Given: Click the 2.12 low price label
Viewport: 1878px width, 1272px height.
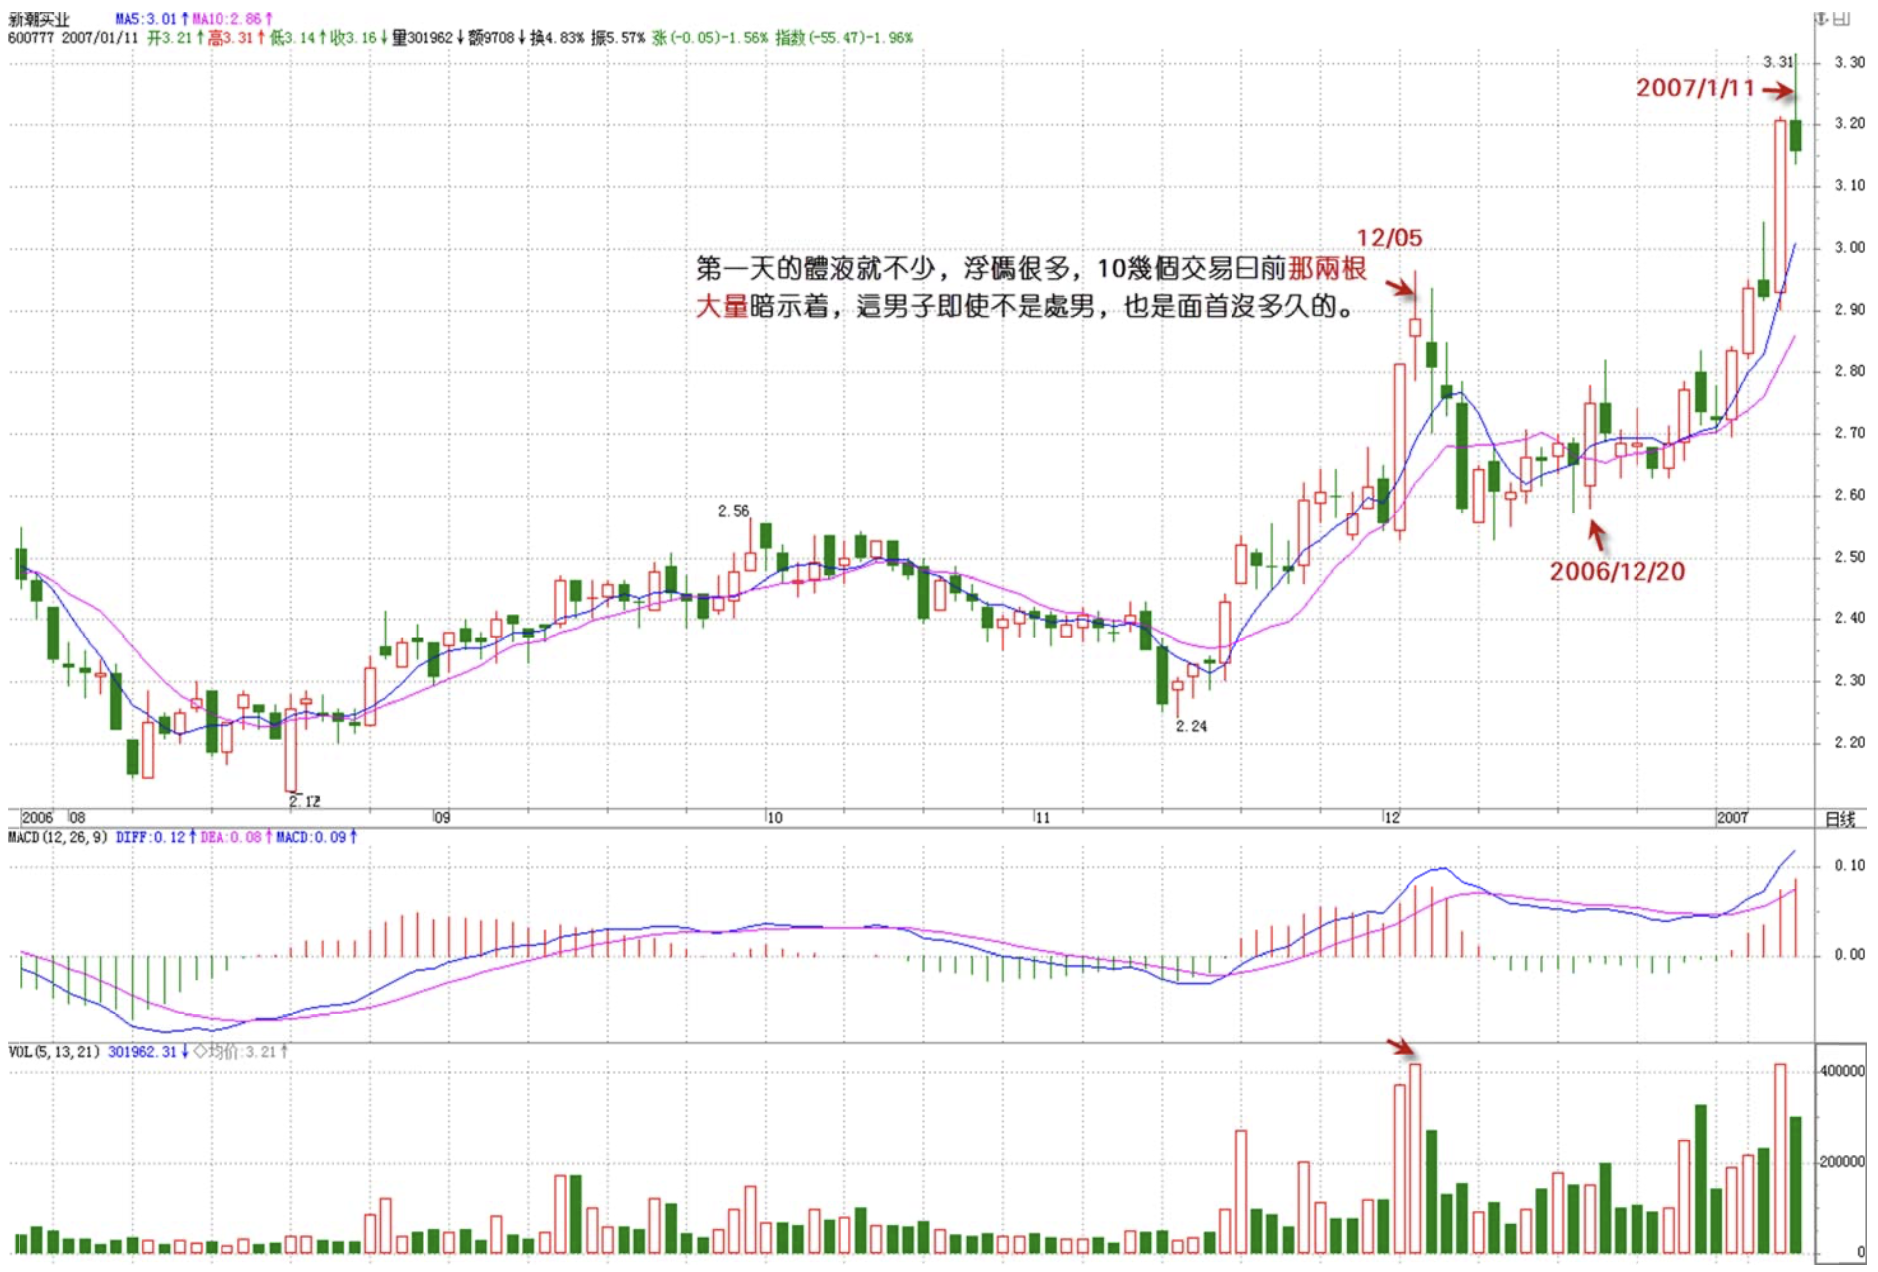Looking at the screenshot, I should 304,801.
